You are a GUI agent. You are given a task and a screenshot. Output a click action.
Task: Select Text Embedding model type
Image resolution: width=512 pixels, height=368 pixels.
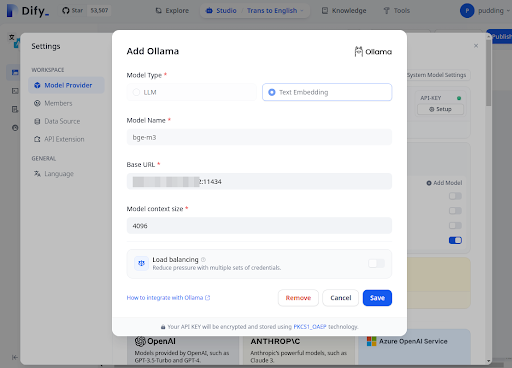point(327,92)
